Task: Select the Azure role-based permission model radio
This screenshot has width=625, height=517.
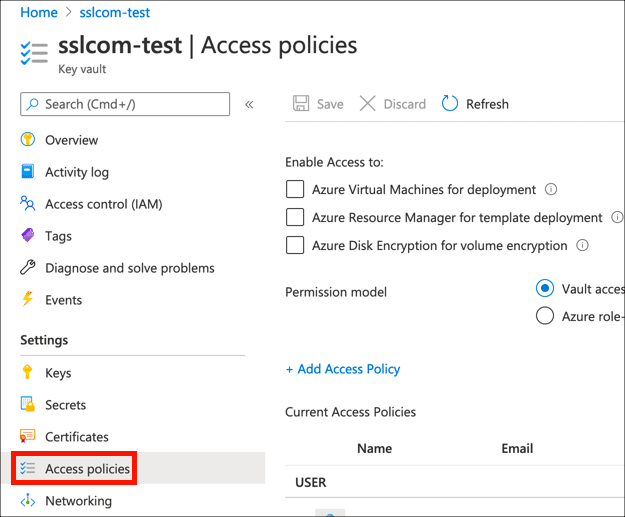Action: (545, 316)
